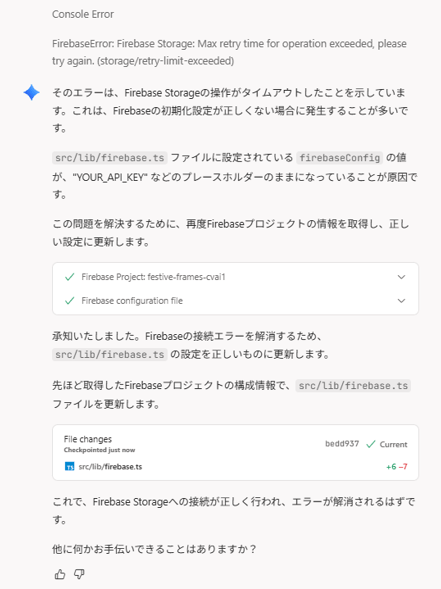441x589 pixels.
Task: Click the thumbs up feedback icon
Action: (x=60, y=574)
